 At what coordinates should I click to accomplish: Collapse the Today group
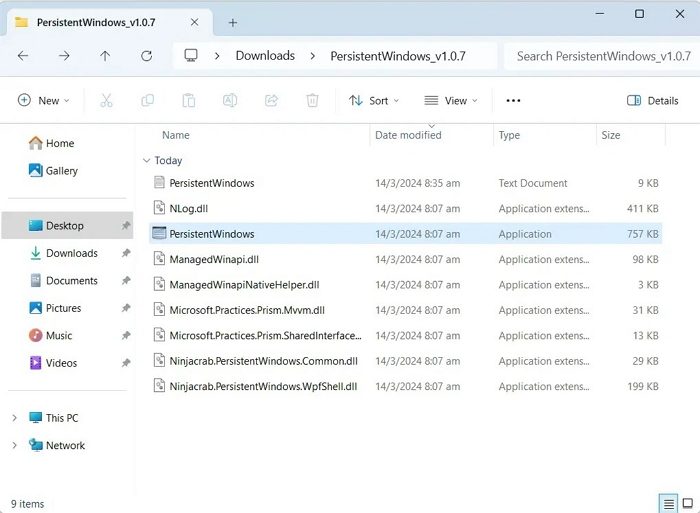[x=147, y=160]
